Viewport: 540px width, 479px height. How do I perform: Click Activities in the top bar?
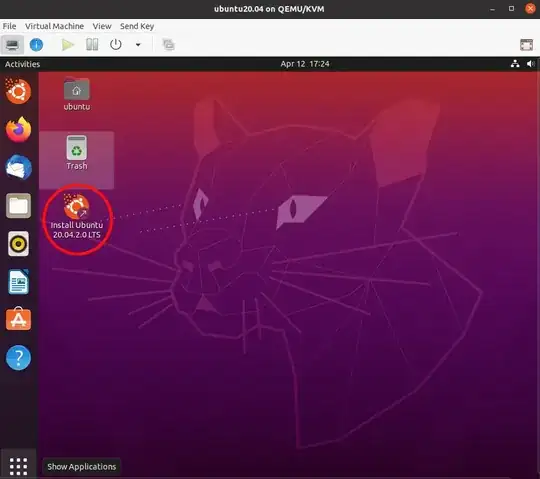(22, 64)
